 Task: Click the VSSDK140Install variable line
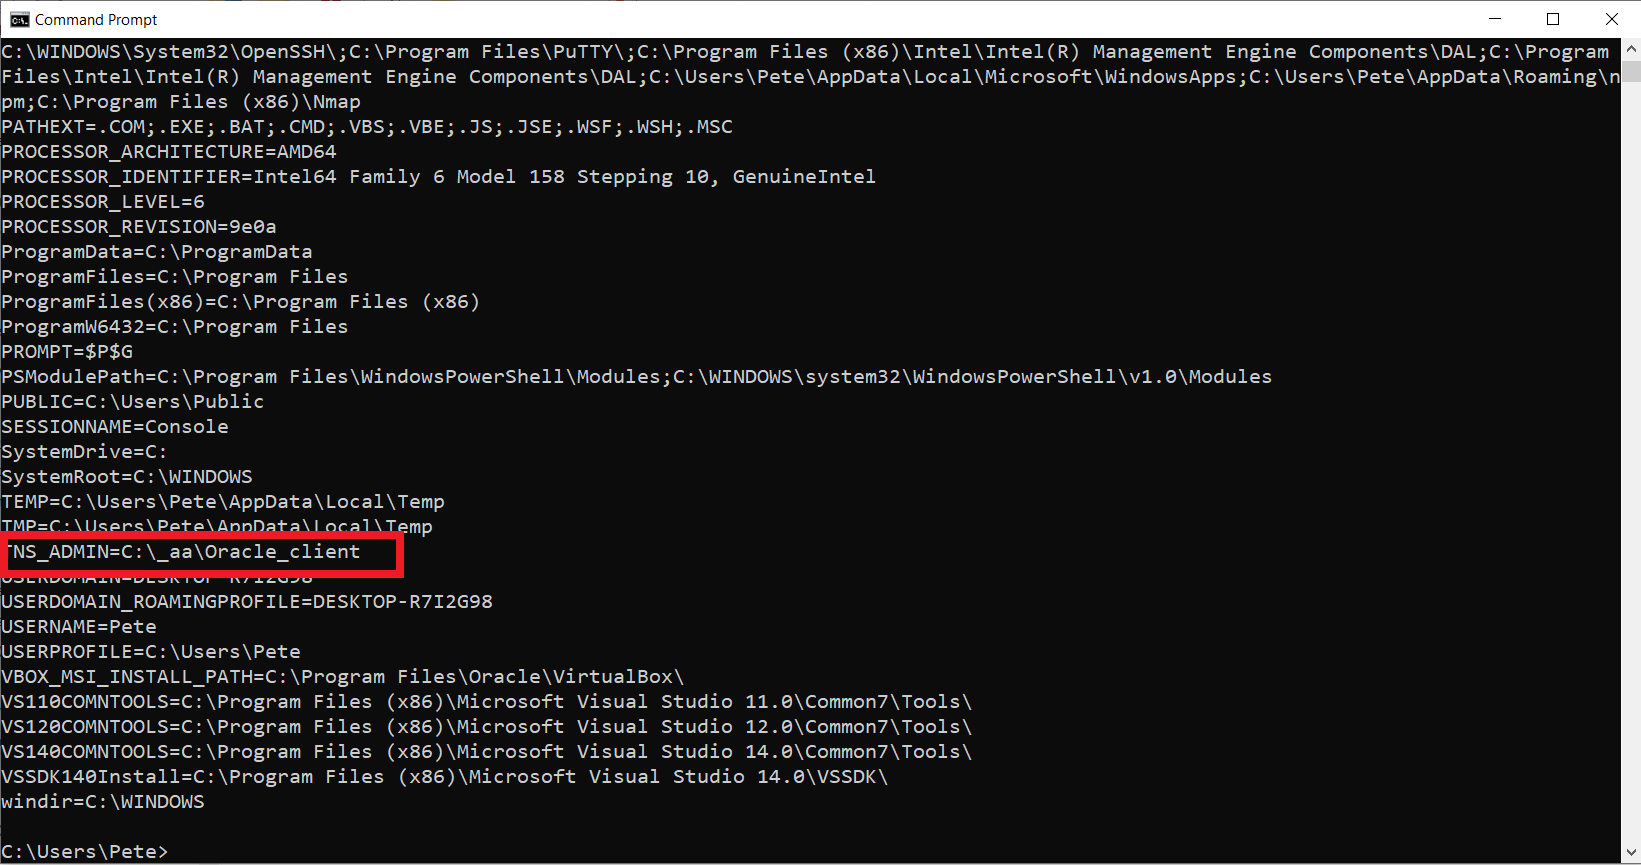(x=445, y=777)
